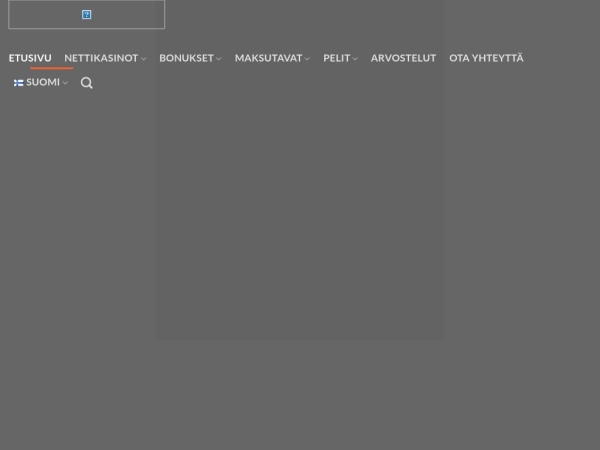The height and width of the screenshot is (450, 600).
Task: Expand the Bonukset dropdown chevron
Action: 218,59
